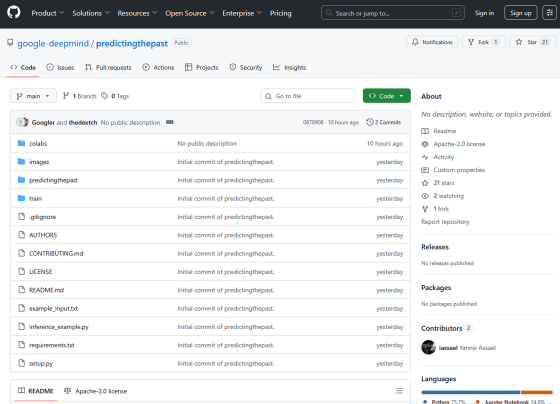Click the bell Notifications icon
The height and width of the screenshot is (404, 560).
pos(415,42)
